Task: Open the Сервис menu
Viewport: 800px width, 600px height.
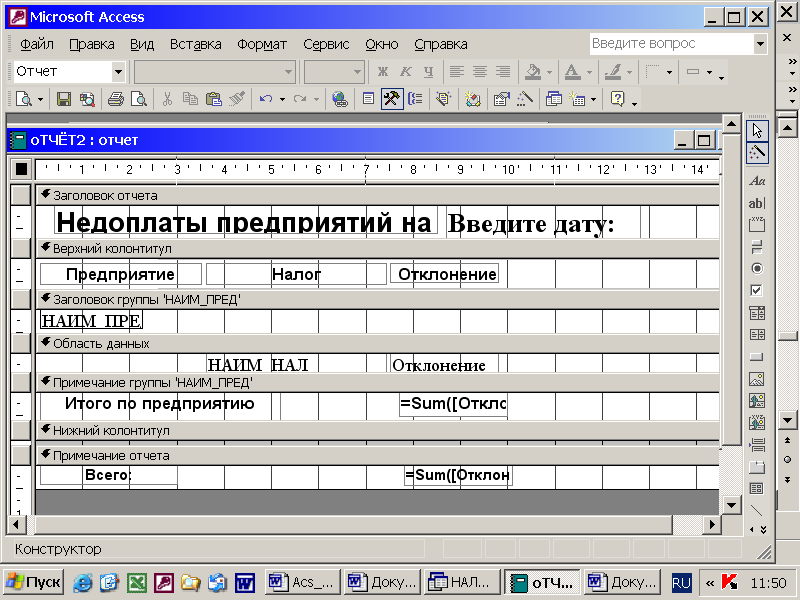Action: (x=326, y=44)
